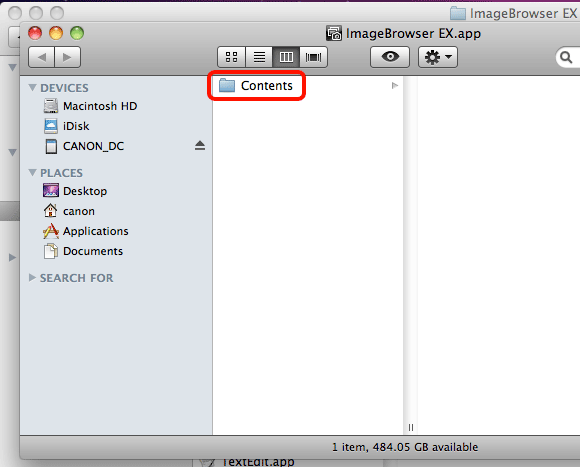Go forward with the right arrow
The width and height of the screenshot is (580, 467).
pos(67,57)
